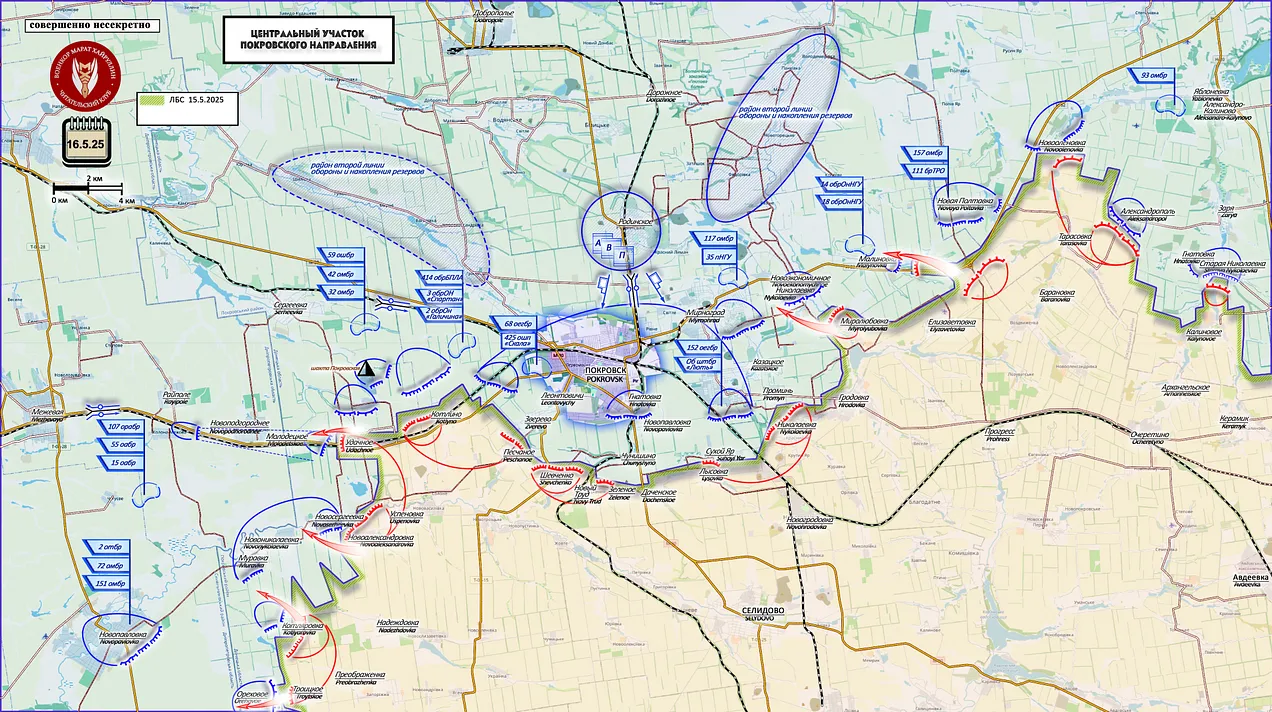Click the box marked А near Родинское

[x=598, y=243]
